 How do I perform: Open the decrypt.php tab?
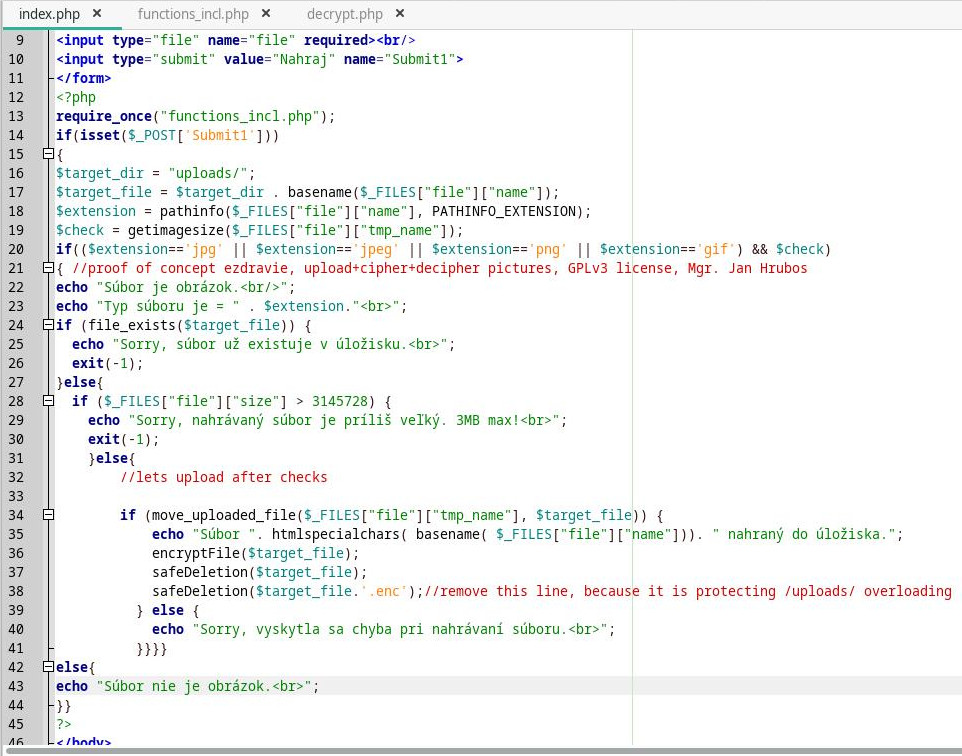pos(344,14)
